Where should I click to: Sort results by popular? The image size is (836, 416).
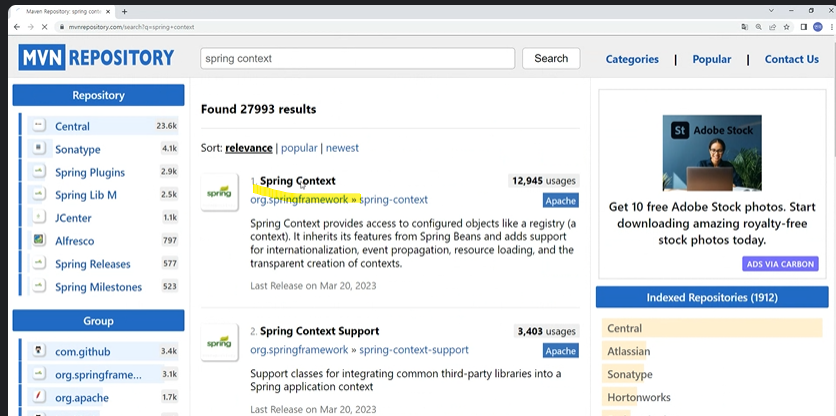pyautogui.click(x=299, y=148)
